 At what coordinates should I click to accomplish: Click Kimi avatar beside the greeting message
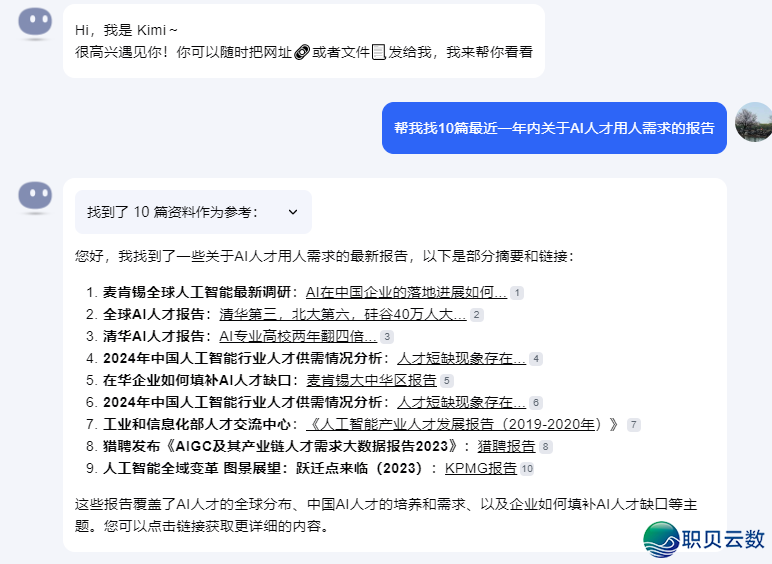35,23
